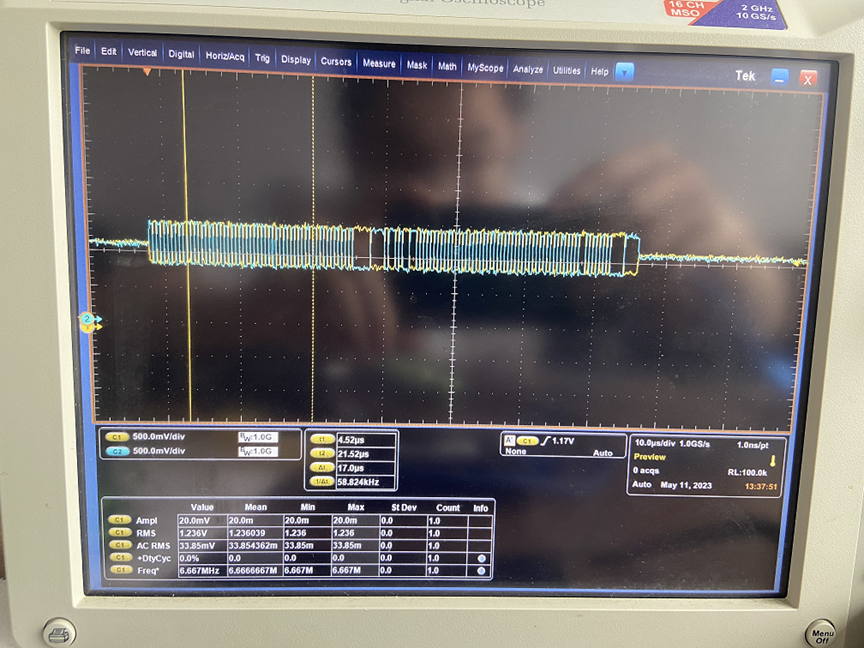
Task: Select the t1 value 4.52µs
Action: pos(366,440)
